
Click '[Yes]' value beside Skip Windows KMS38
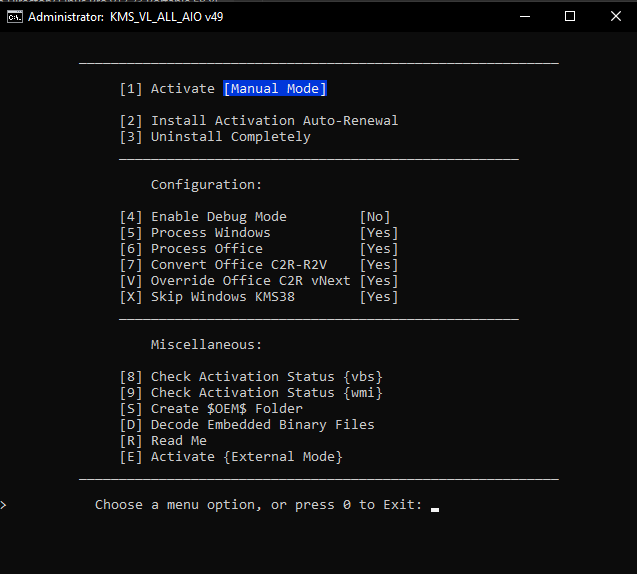coord(379,297)
